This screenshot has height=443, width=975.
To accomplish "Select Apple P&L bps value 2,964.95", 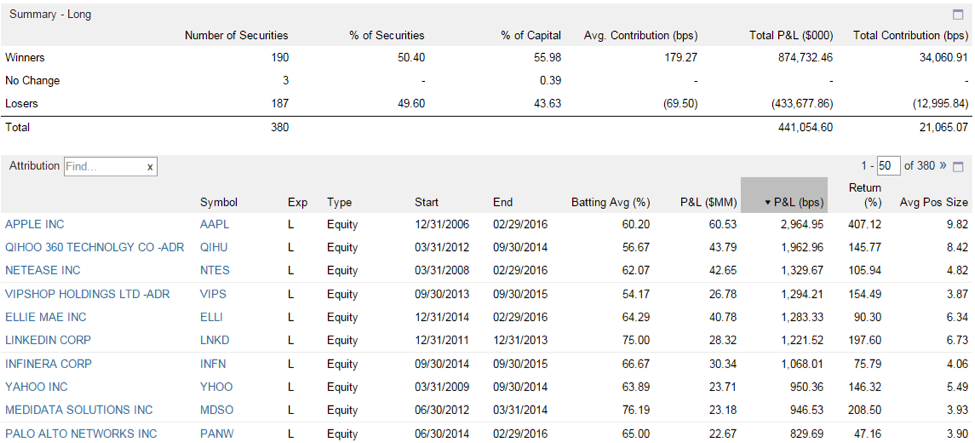I will pos(800,224).
